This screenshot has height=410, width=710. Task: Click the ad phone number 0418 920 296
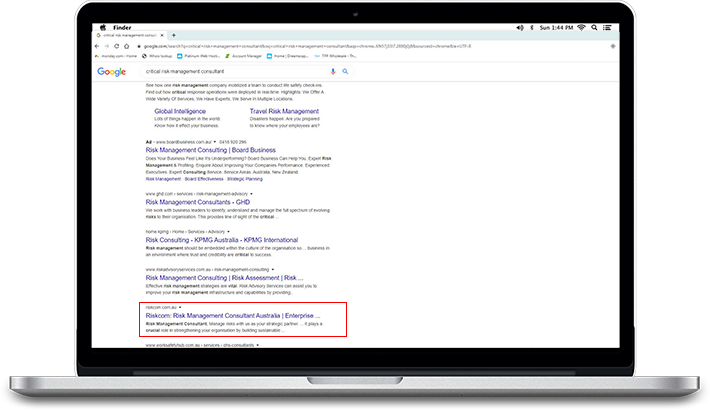[x=233, y=142]
